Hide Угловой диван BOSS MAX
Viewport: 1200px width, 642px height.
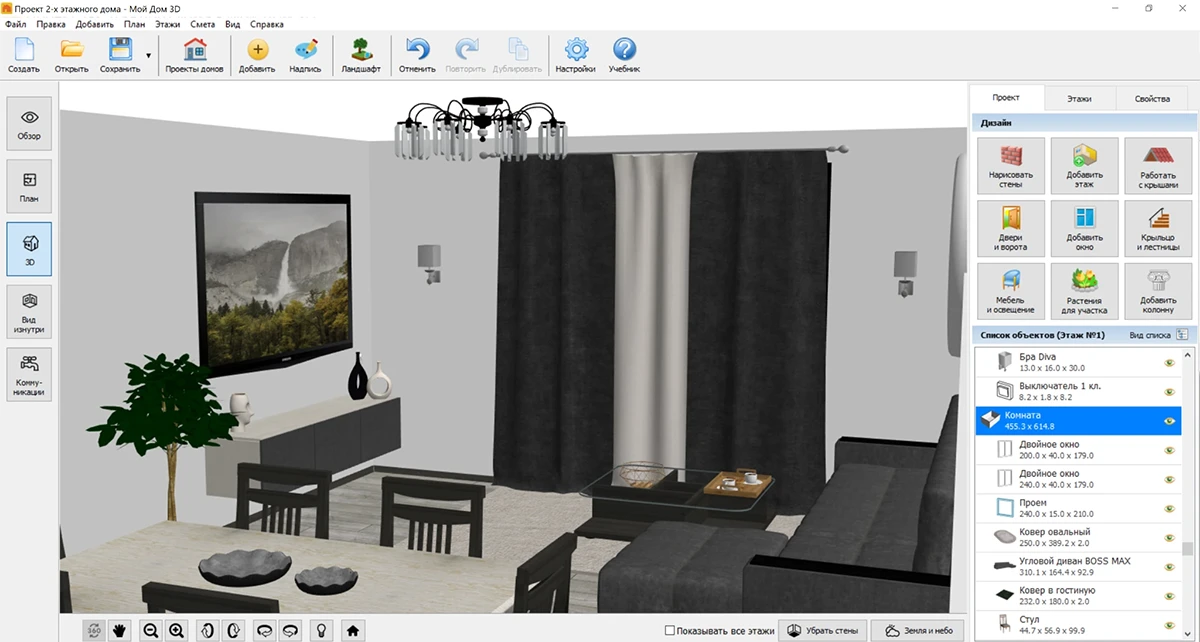pyautogui.click(x=1169, y=566)
